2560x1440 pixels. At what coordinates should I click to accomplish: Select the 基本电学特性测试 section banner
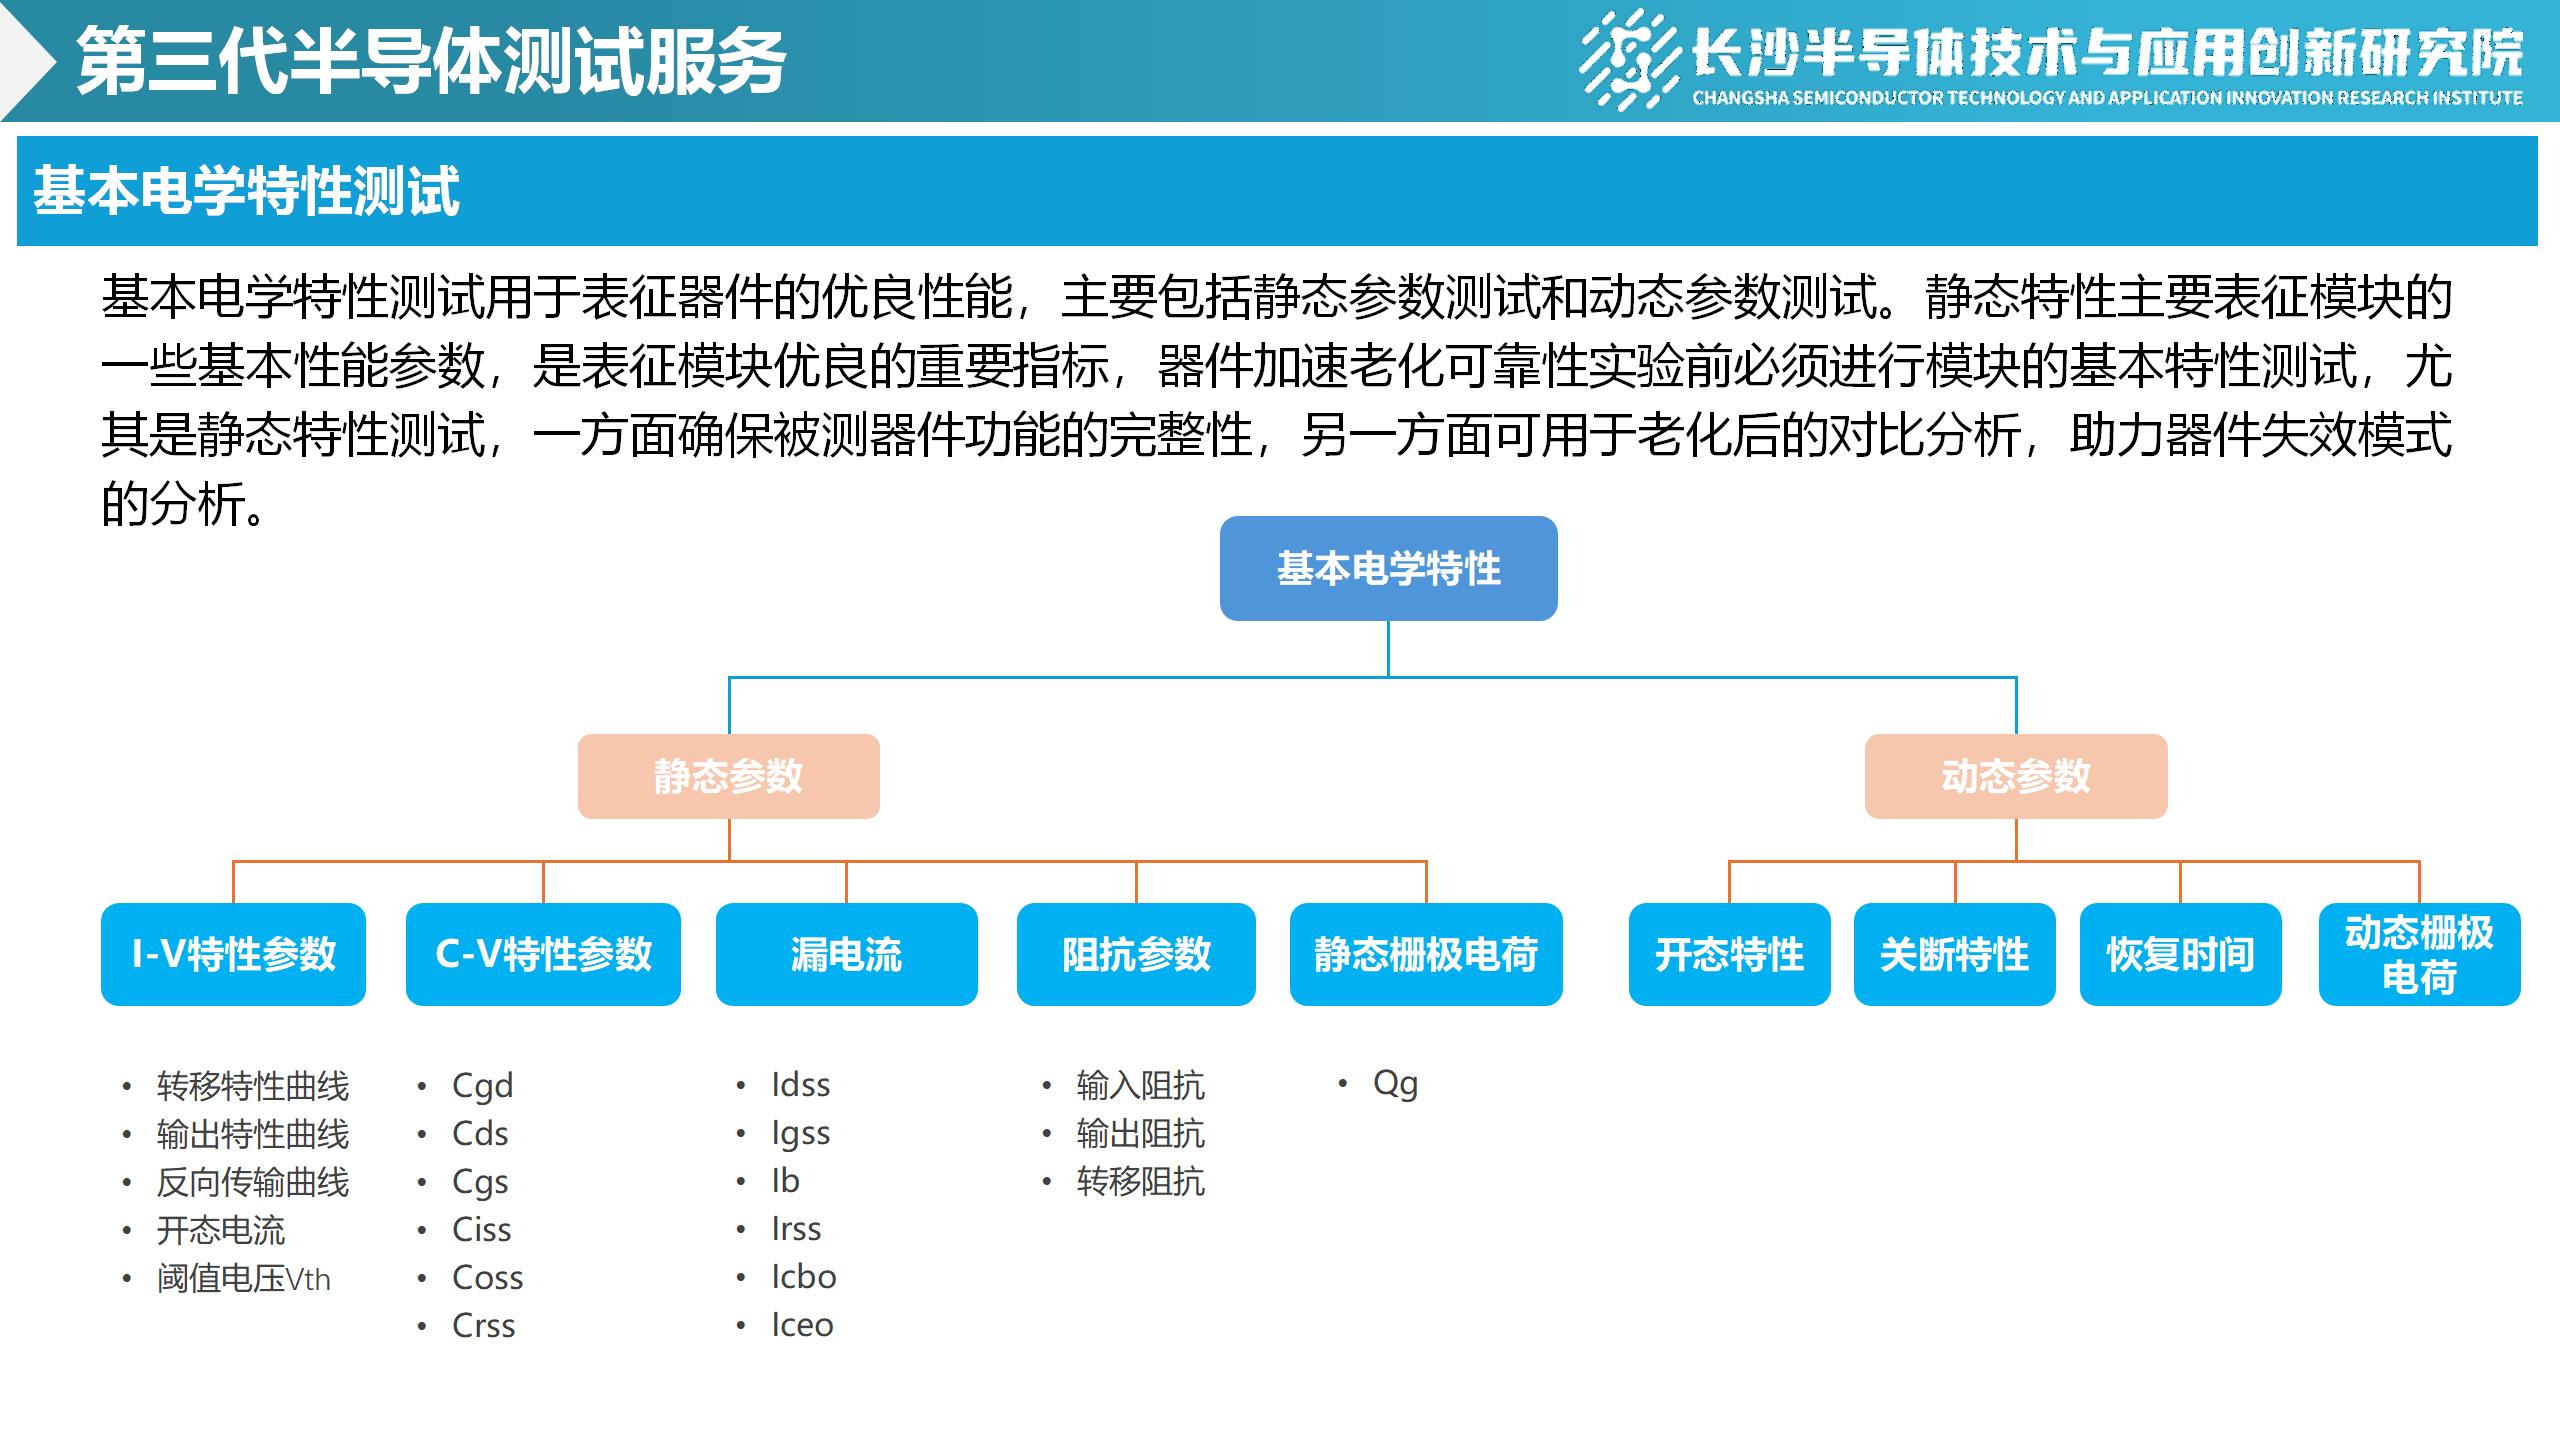point(1277,191)
